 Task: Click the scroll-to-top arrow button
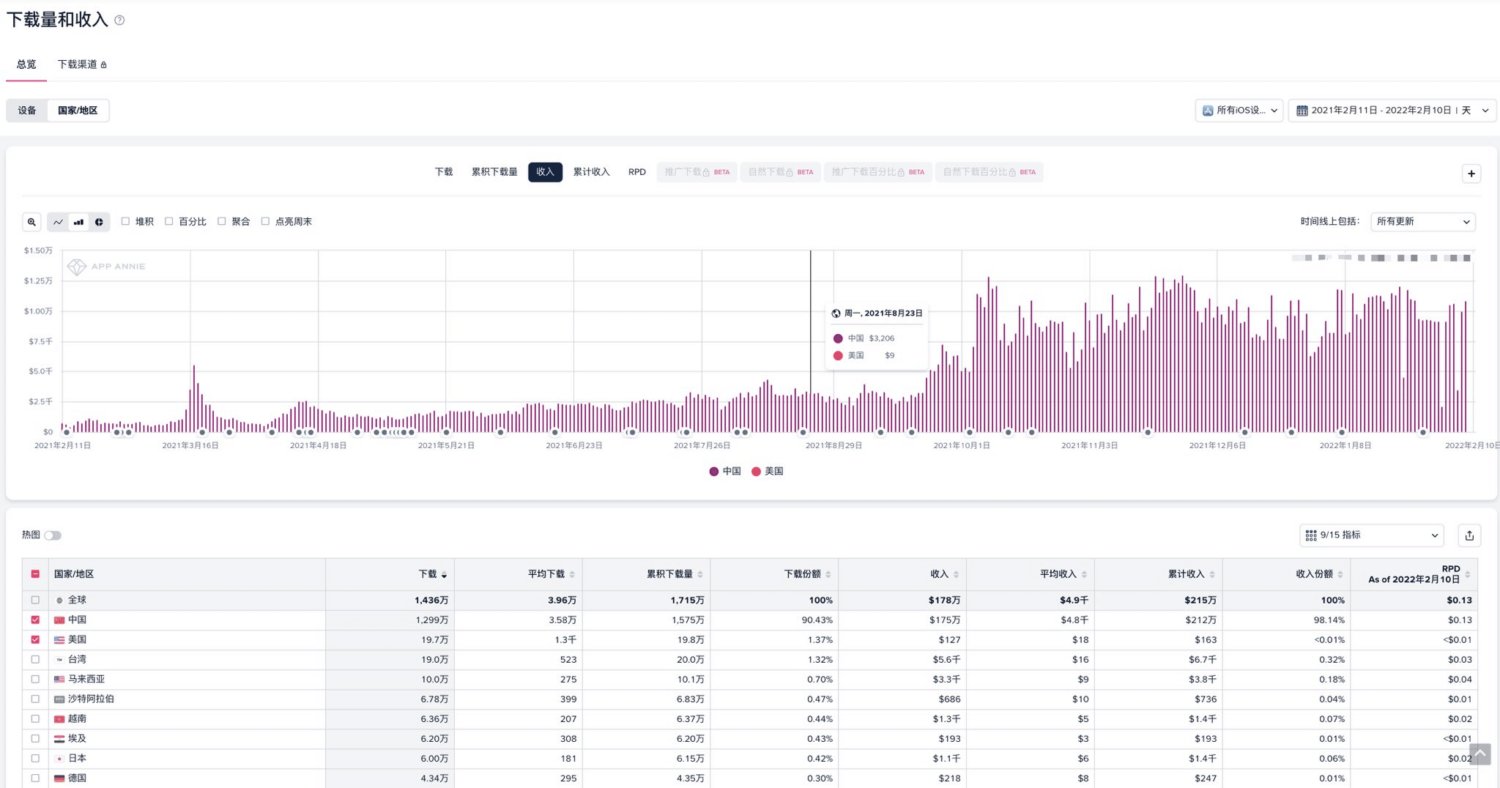click(x=1480, y=754)
